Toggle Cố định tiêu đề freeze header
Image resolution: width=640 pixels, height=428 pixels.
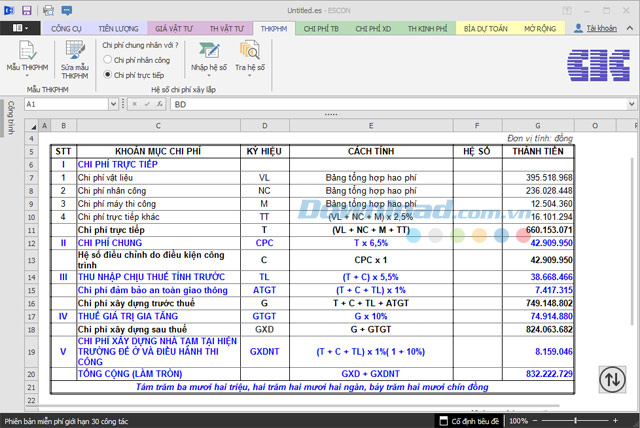coord(467,421)
